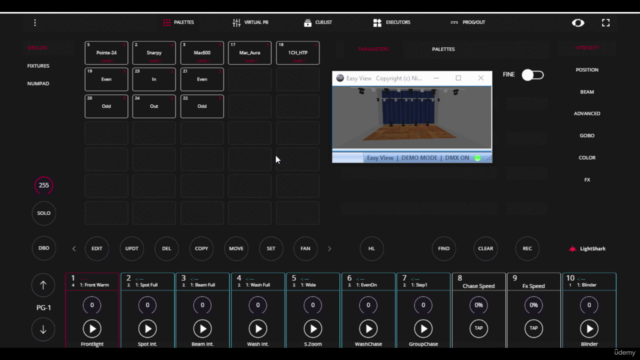Open Palettes tab in right panel
Screen dimensions: 640x360
[443, 49]
